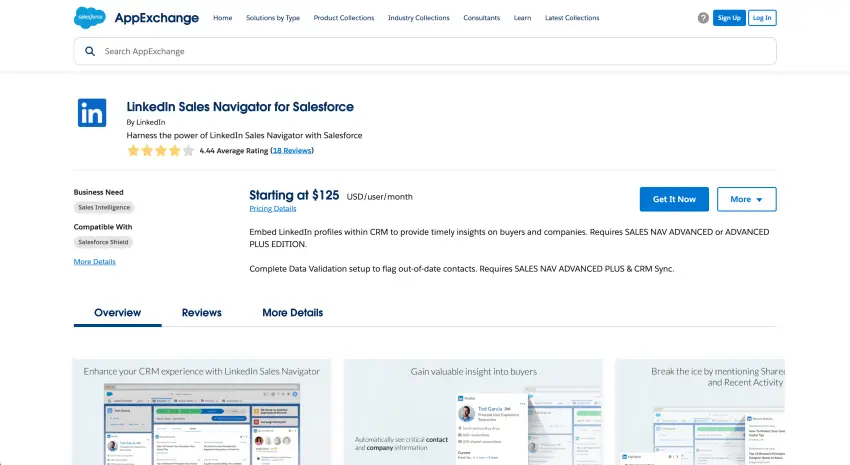Image resolution: width=850 pixels, height=465 pixels.
Task: Click the Sales Intelligence tag
Action: (x=104, y=208)
